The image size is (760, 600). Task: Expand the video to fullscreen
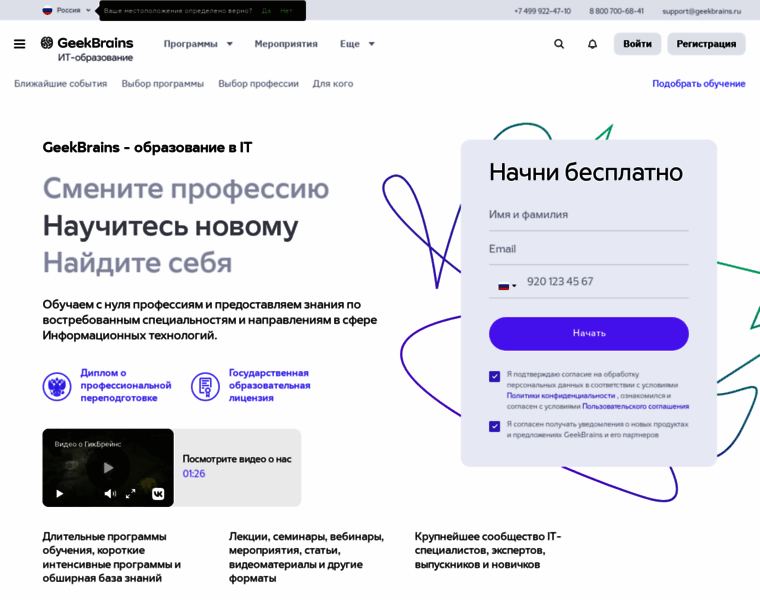tap(130, 493)
